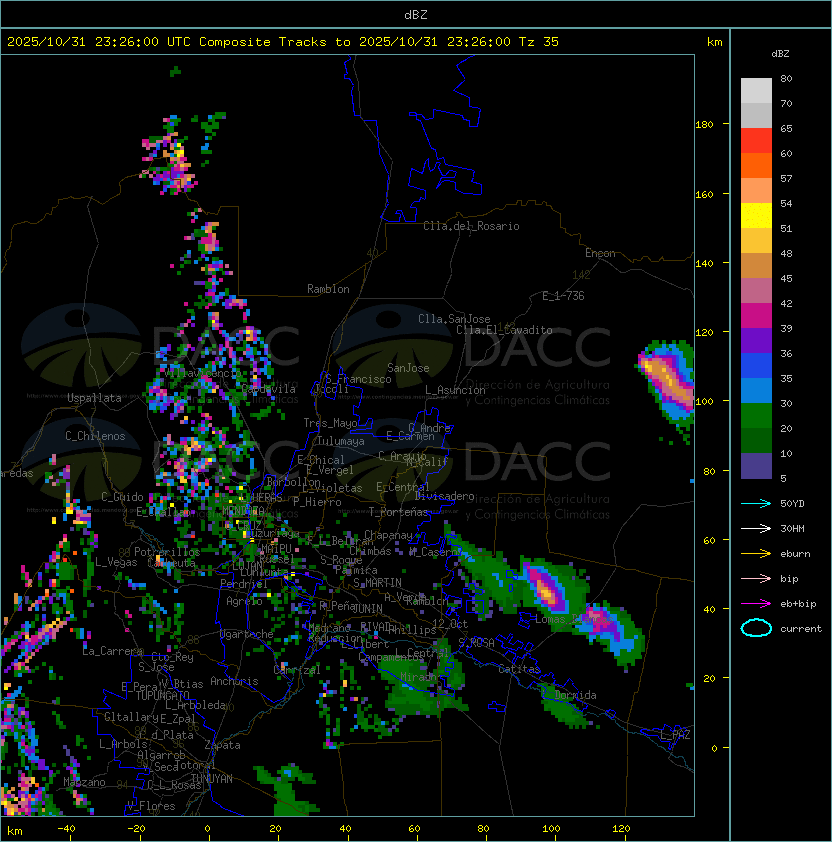Click the 'L_Vegas' map label
Screen dimensions: 832x842
116,562
